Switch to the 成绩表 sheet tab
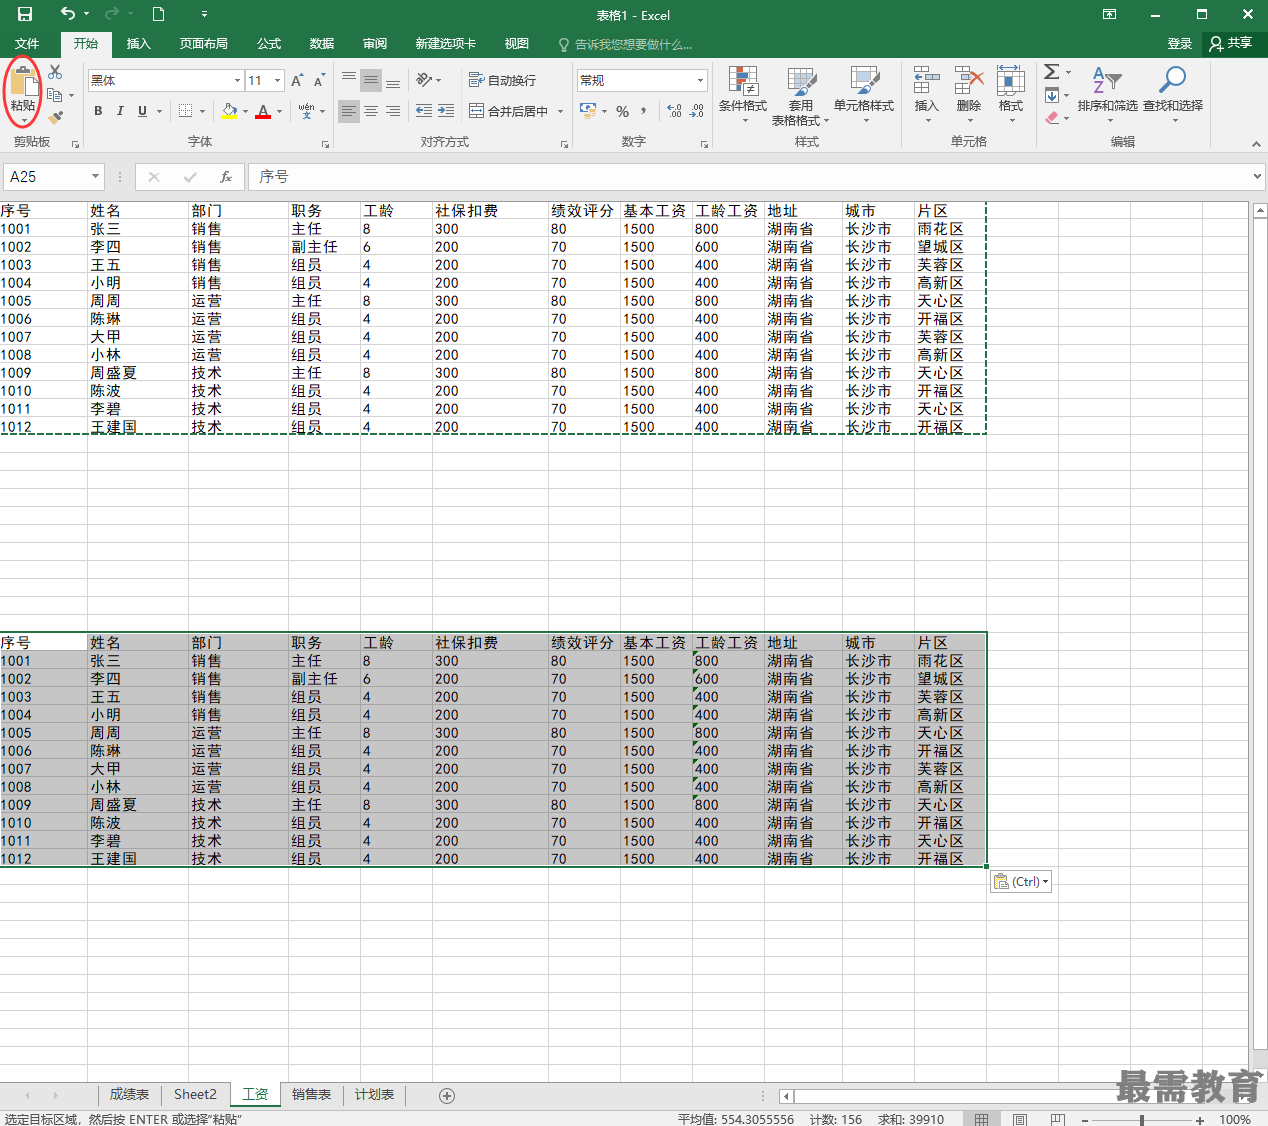Screen dimensions: 1268x1126 [x=129, y=1095]
